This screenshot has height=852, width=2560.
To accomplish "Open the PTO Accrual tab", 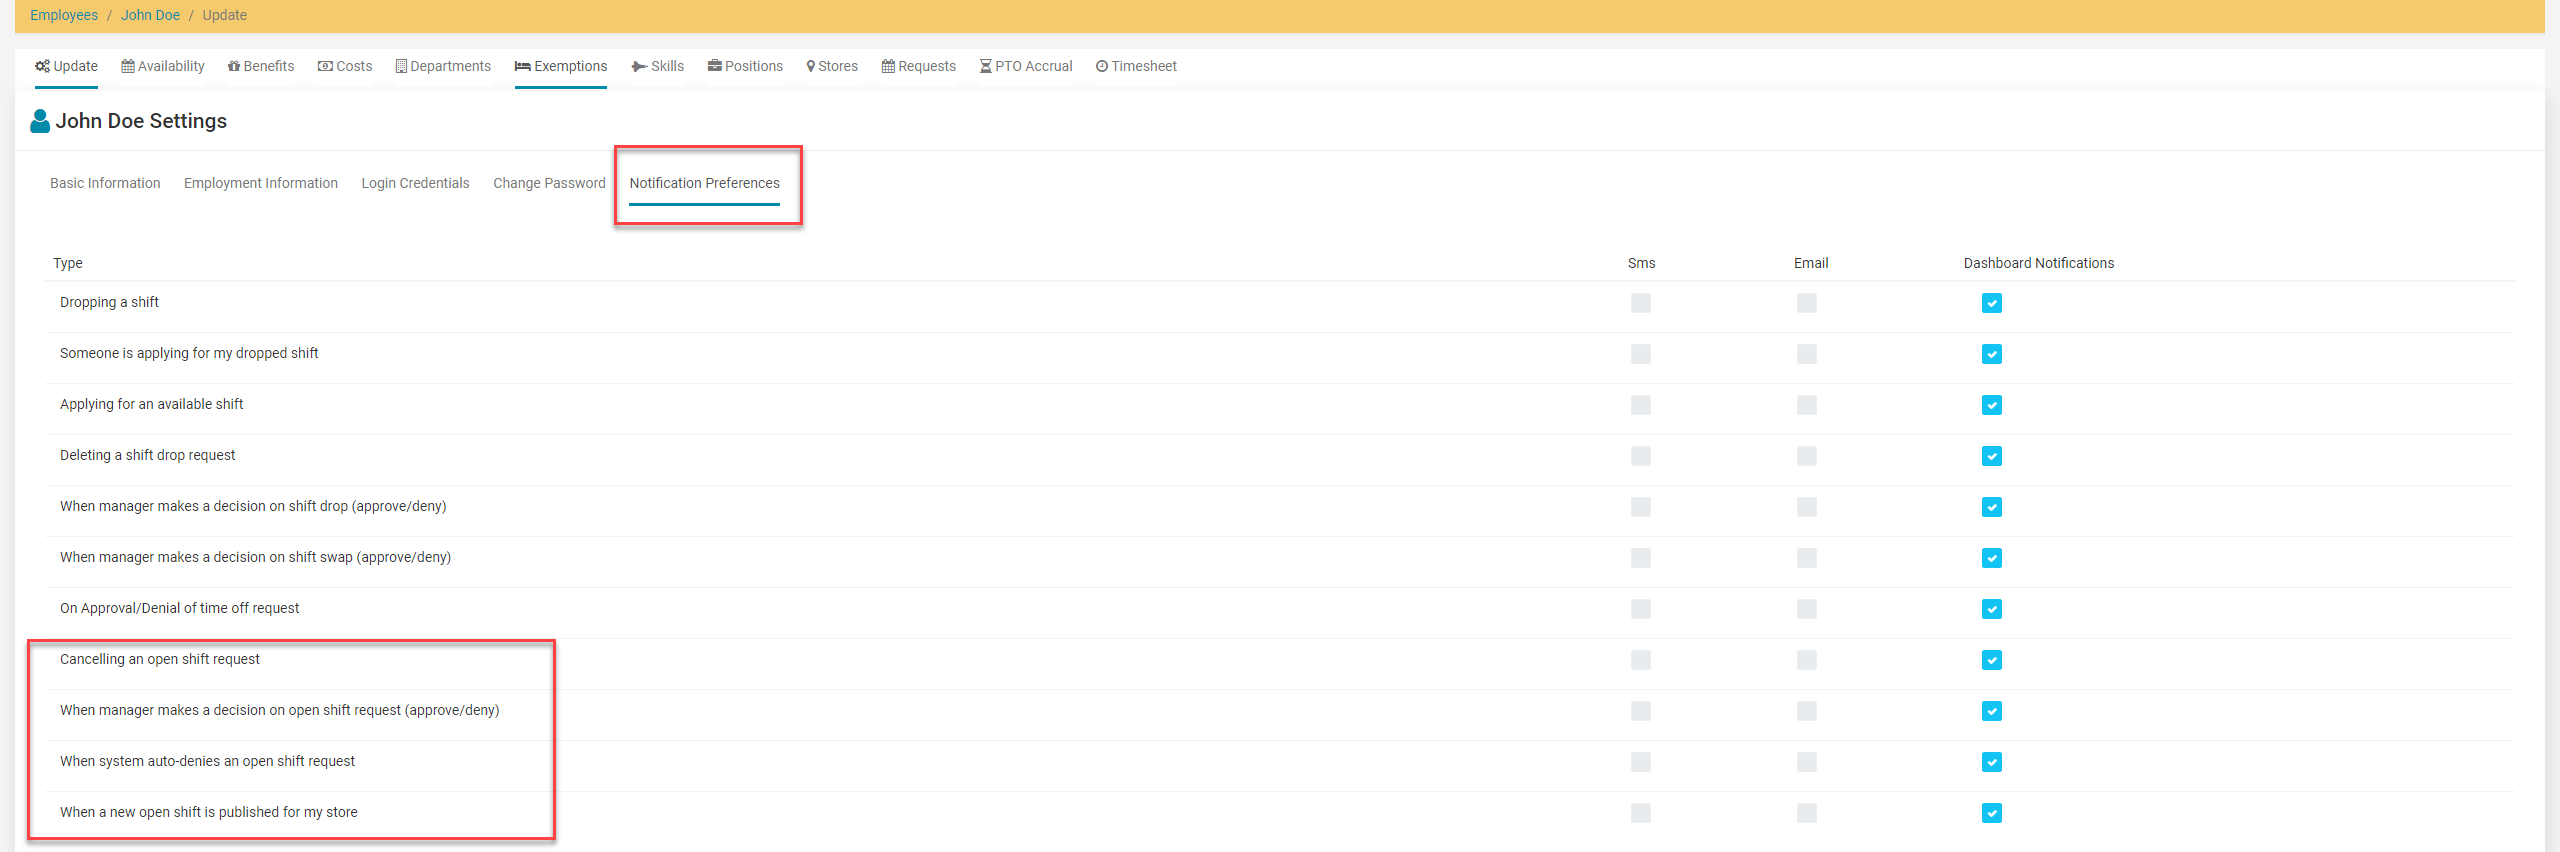I will tap(1026, 66).
